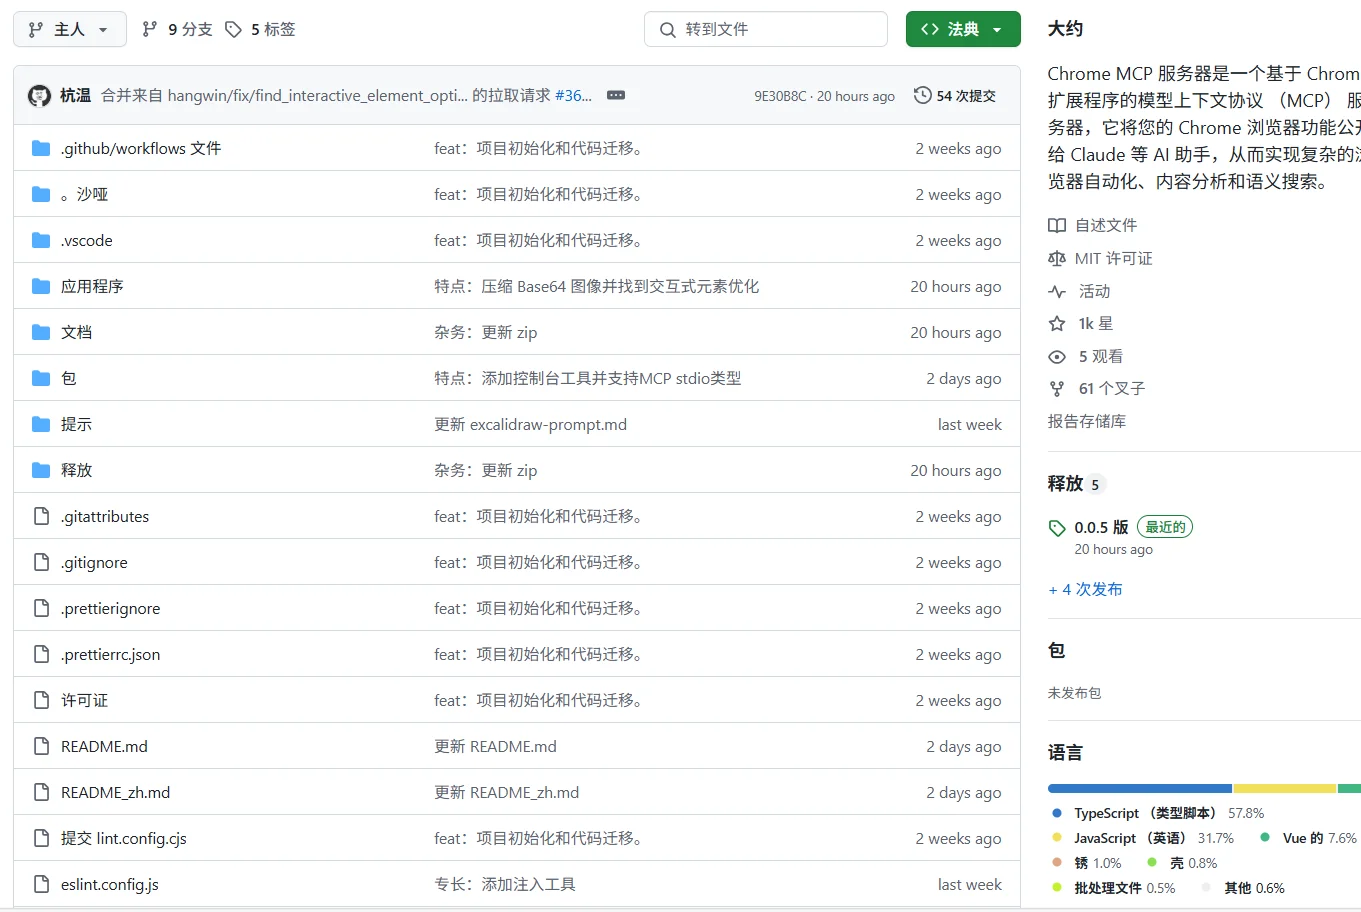The height and width of the screenshot is (912, 1361).
Task: Star the repo using the star icon
Action: coord(1057,323)
